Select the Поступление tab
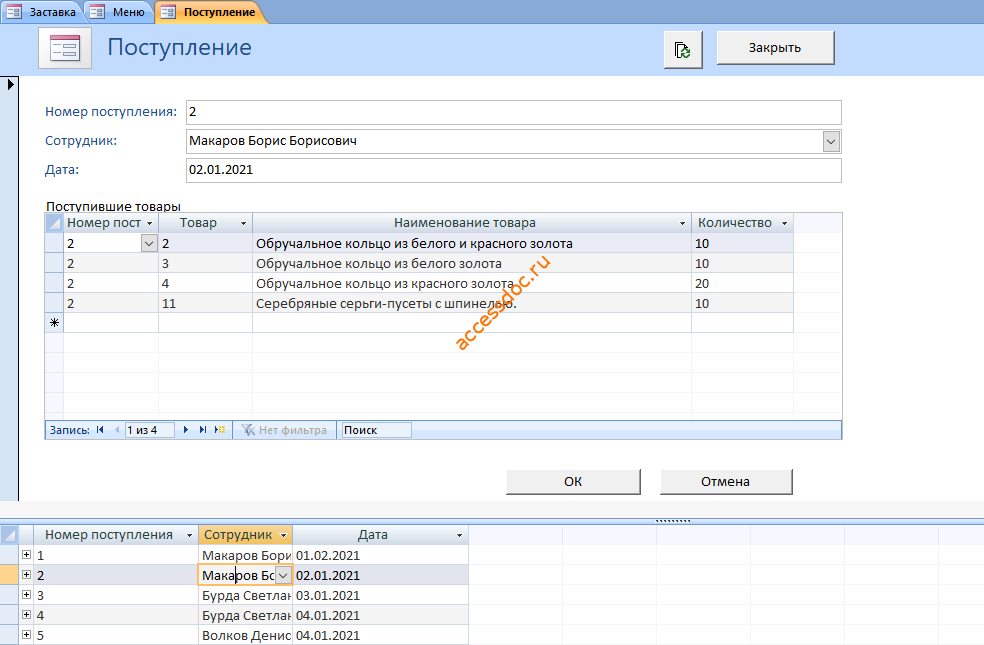 tap(210, 12)
